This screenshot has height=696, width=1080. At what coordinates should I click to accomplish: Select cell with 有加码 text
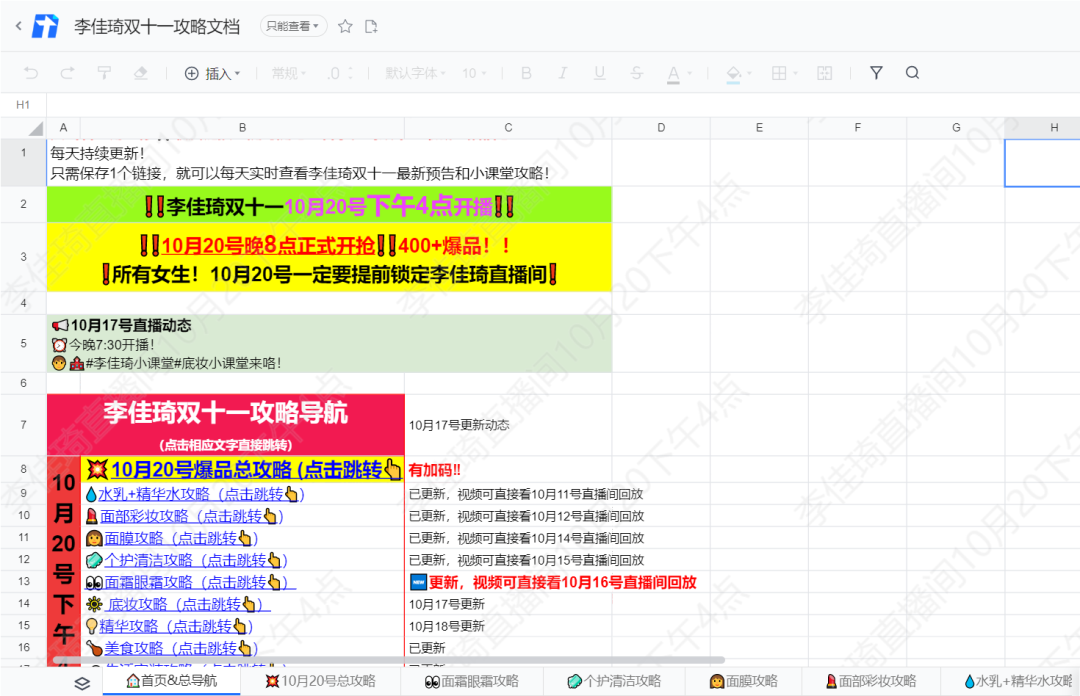508,470
